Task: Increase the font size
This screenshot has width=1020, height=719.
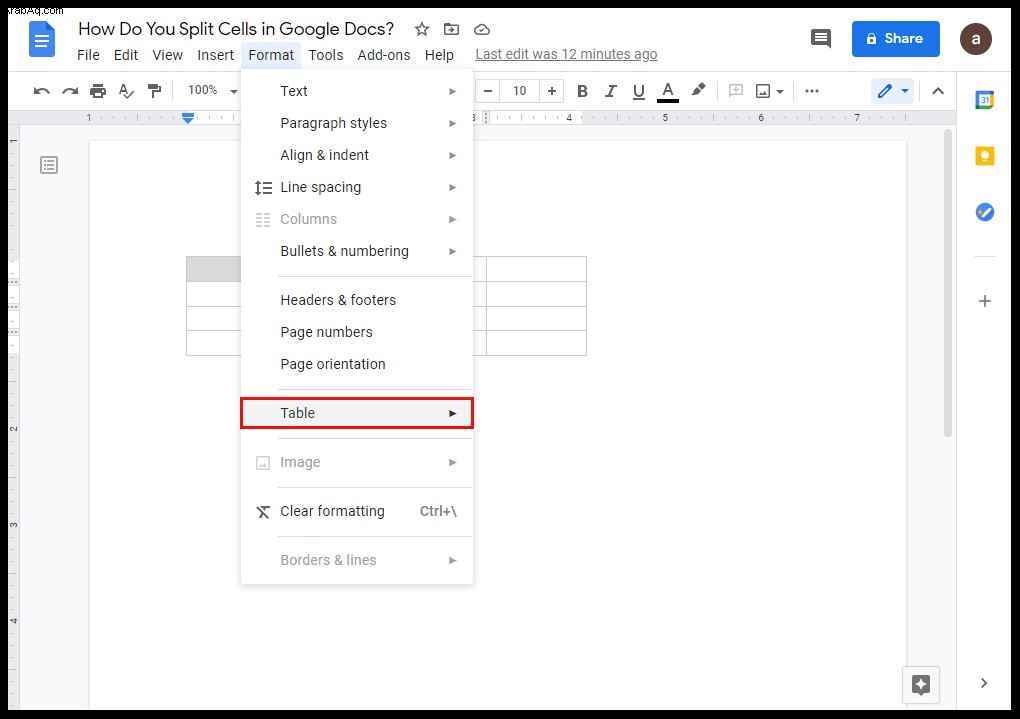Action: 552,91
